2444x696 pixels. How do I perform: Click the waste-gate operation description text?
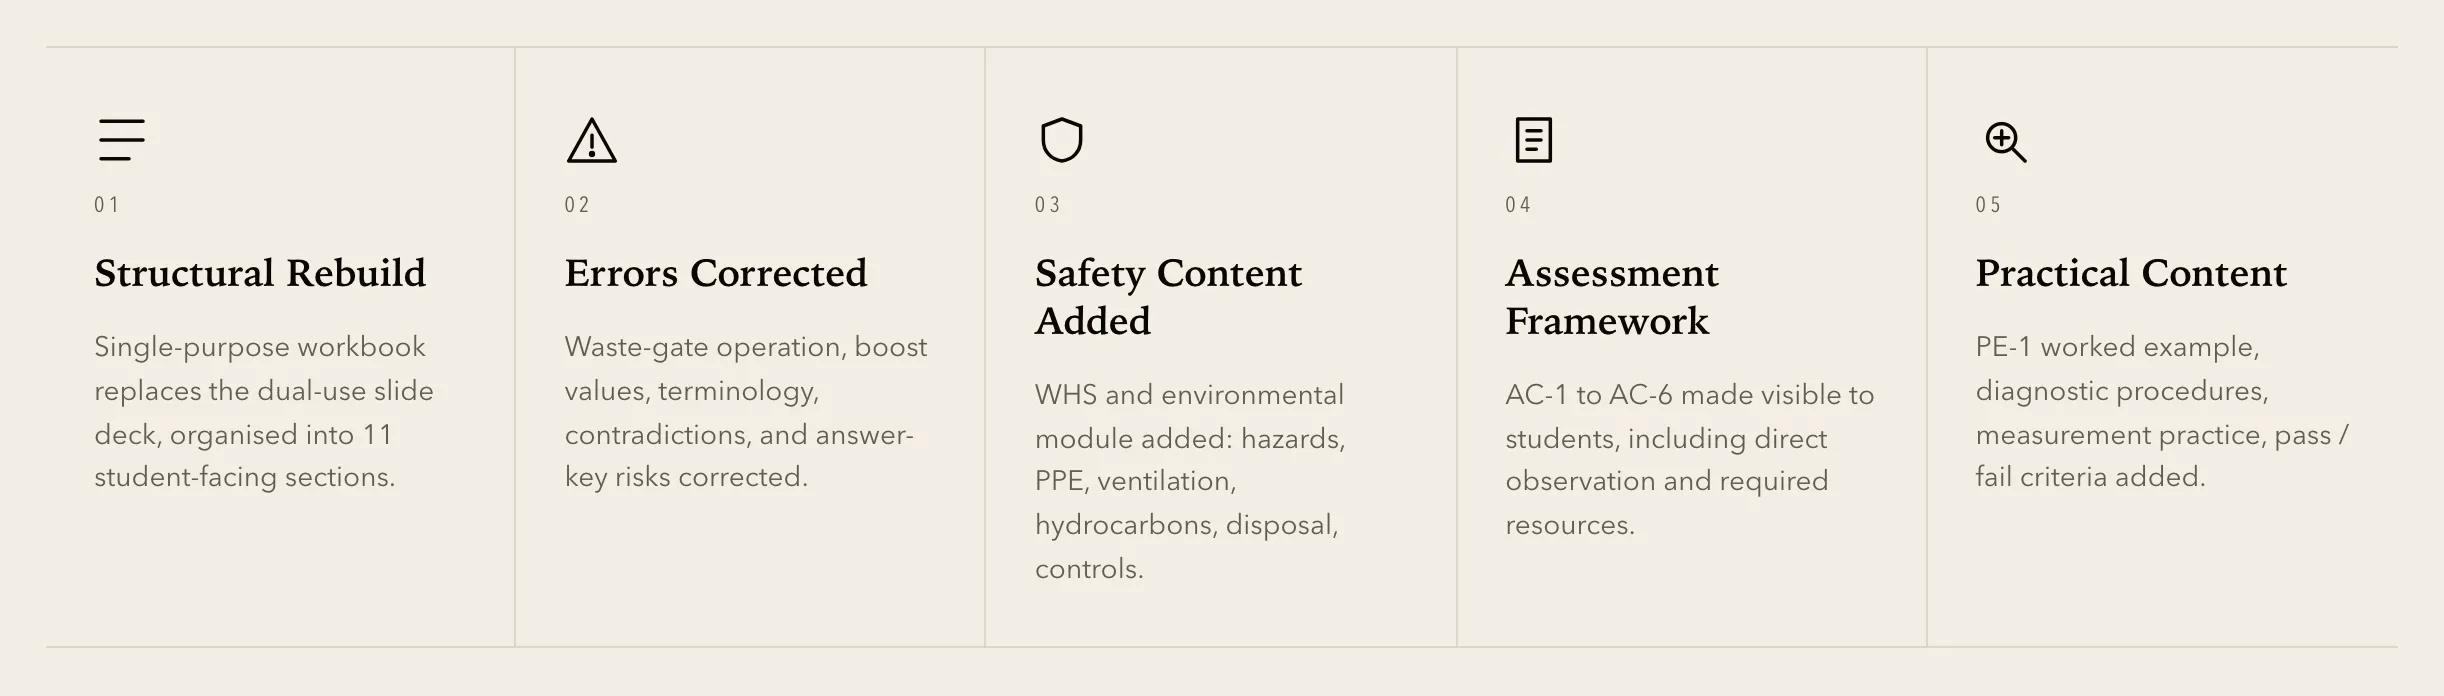746,412
